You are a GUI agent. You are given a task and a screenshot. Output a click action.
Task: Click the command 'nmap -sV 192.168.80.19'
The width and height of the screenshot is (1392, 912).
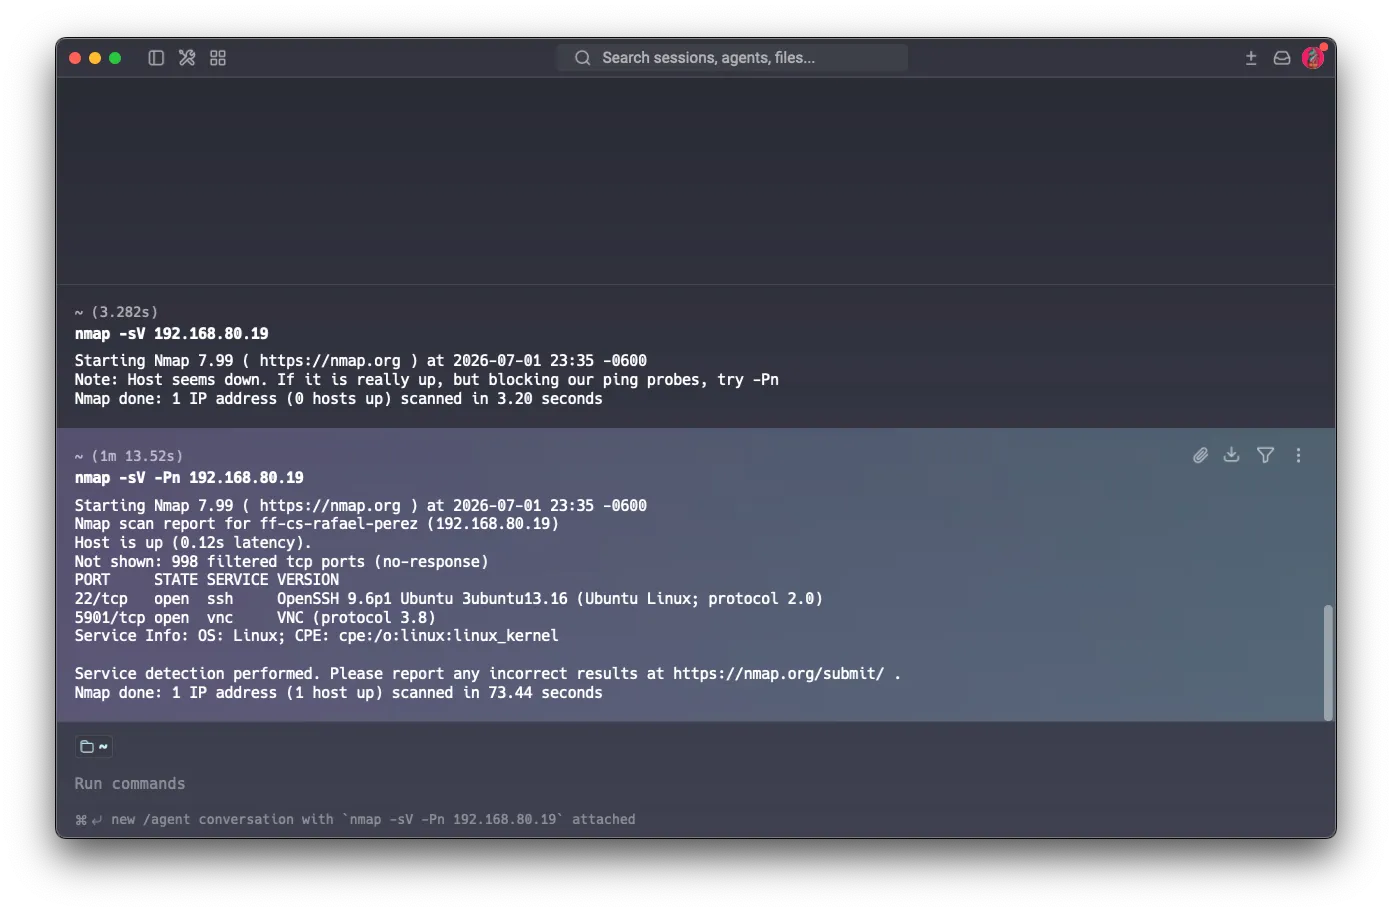coord(172,334)
